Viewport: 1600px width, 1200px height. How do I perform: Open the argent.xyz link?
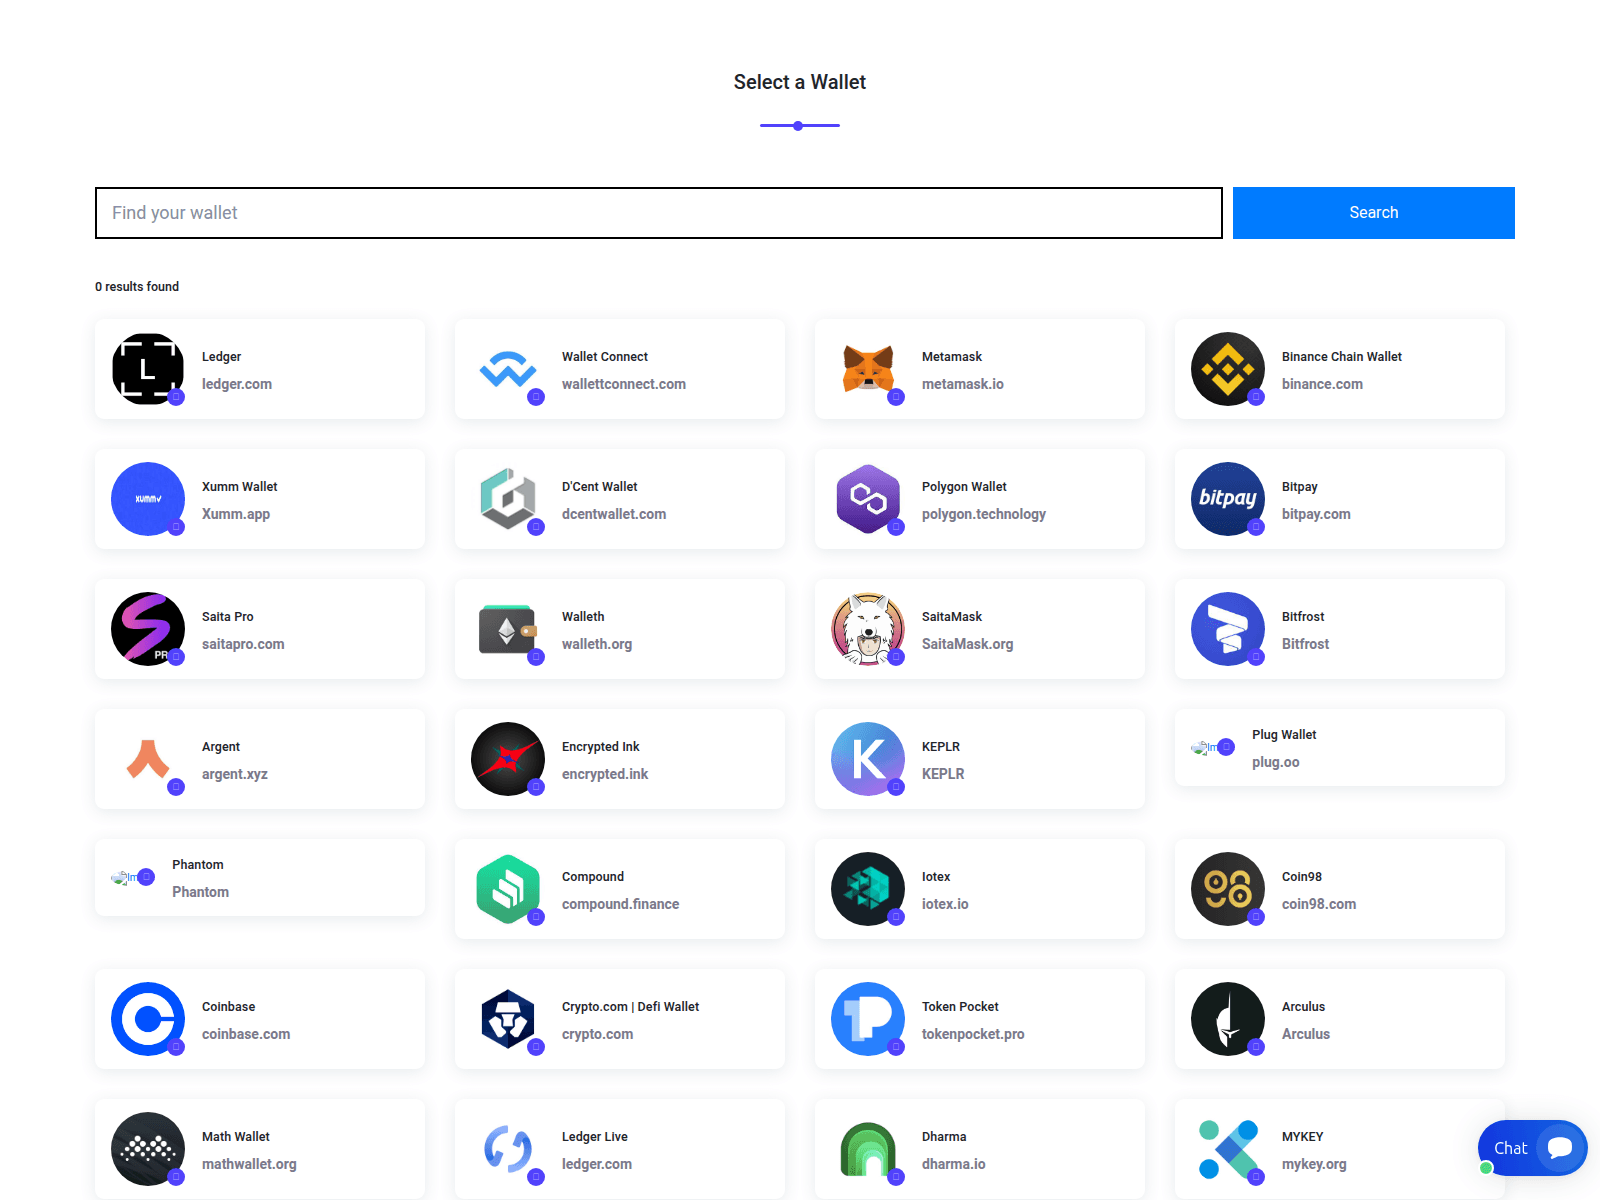point(235,774)
